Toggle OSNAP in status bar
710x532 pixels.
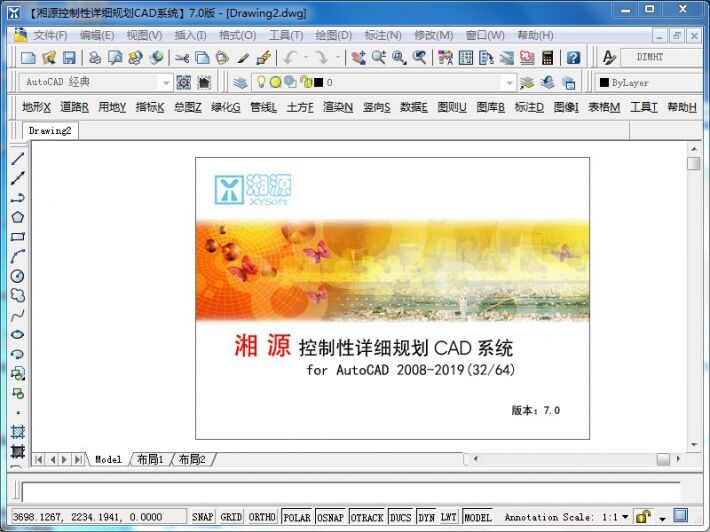point(330,517)
